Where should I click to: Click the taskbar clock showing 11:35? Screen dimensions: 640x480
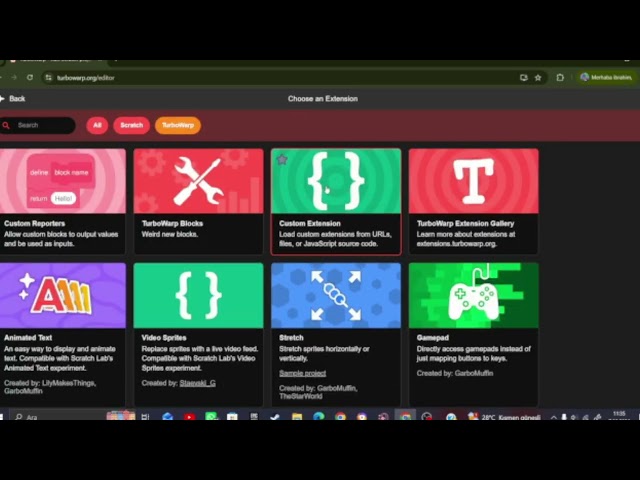coord(619,416)
